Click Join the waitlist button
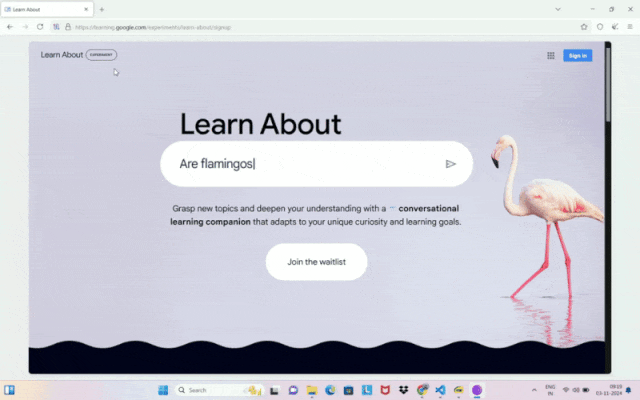This screenshot has width=640, height=400. 316,262
